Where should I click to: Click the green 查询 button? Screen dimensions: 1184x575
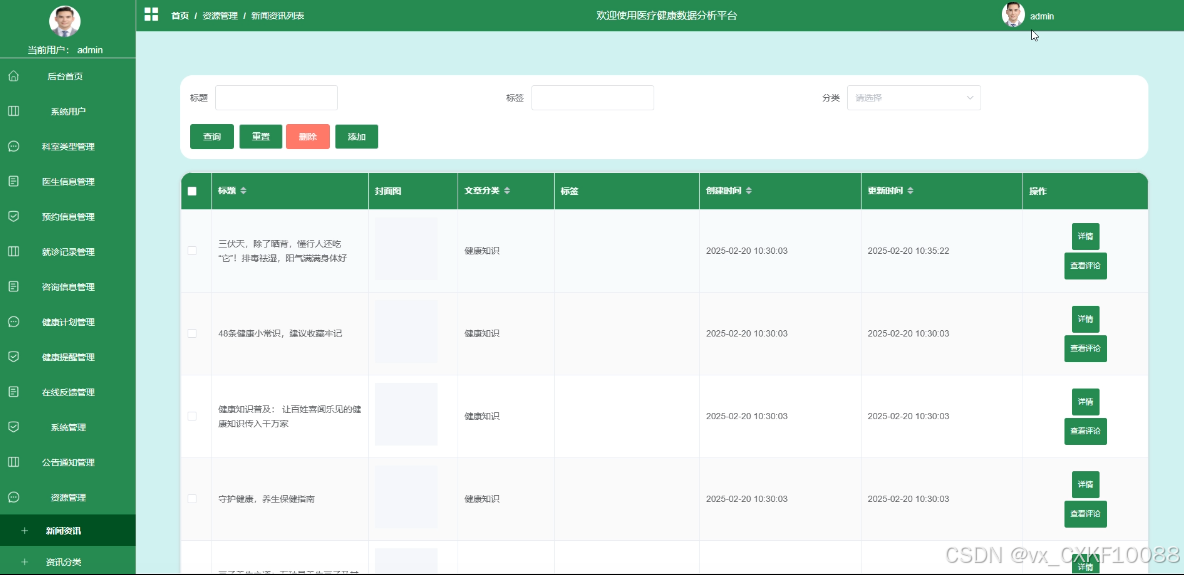click(212, 137)
